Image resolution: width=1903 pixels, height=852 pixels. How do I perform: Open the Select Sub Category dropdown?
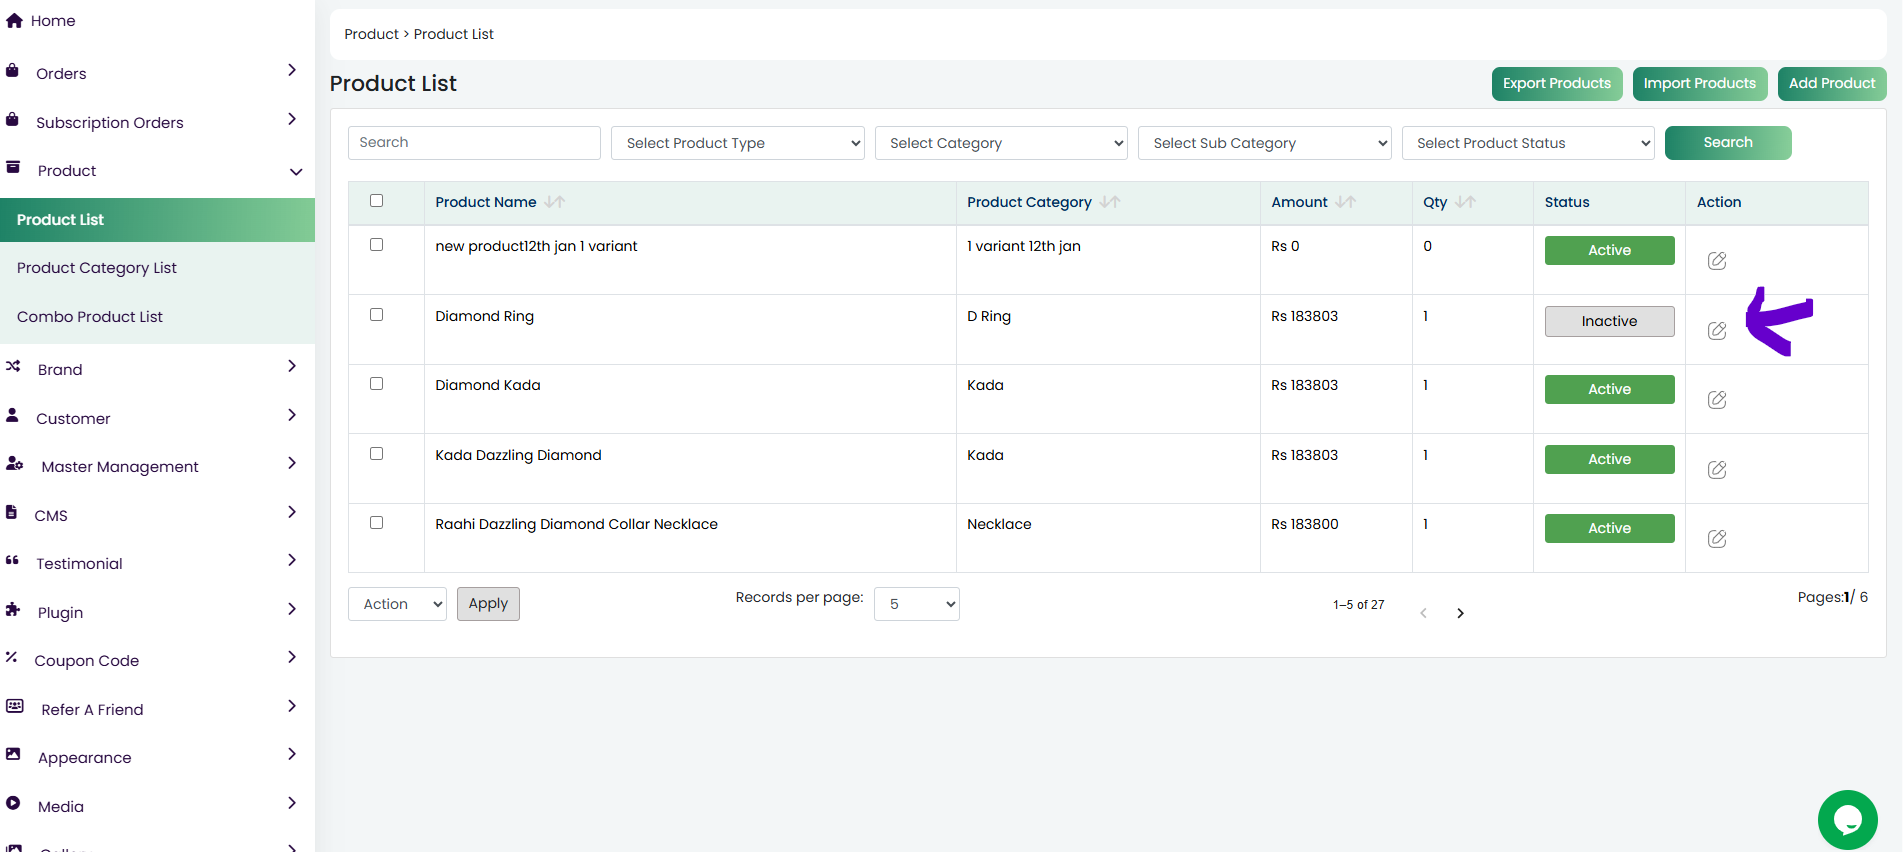[1265, 143]
